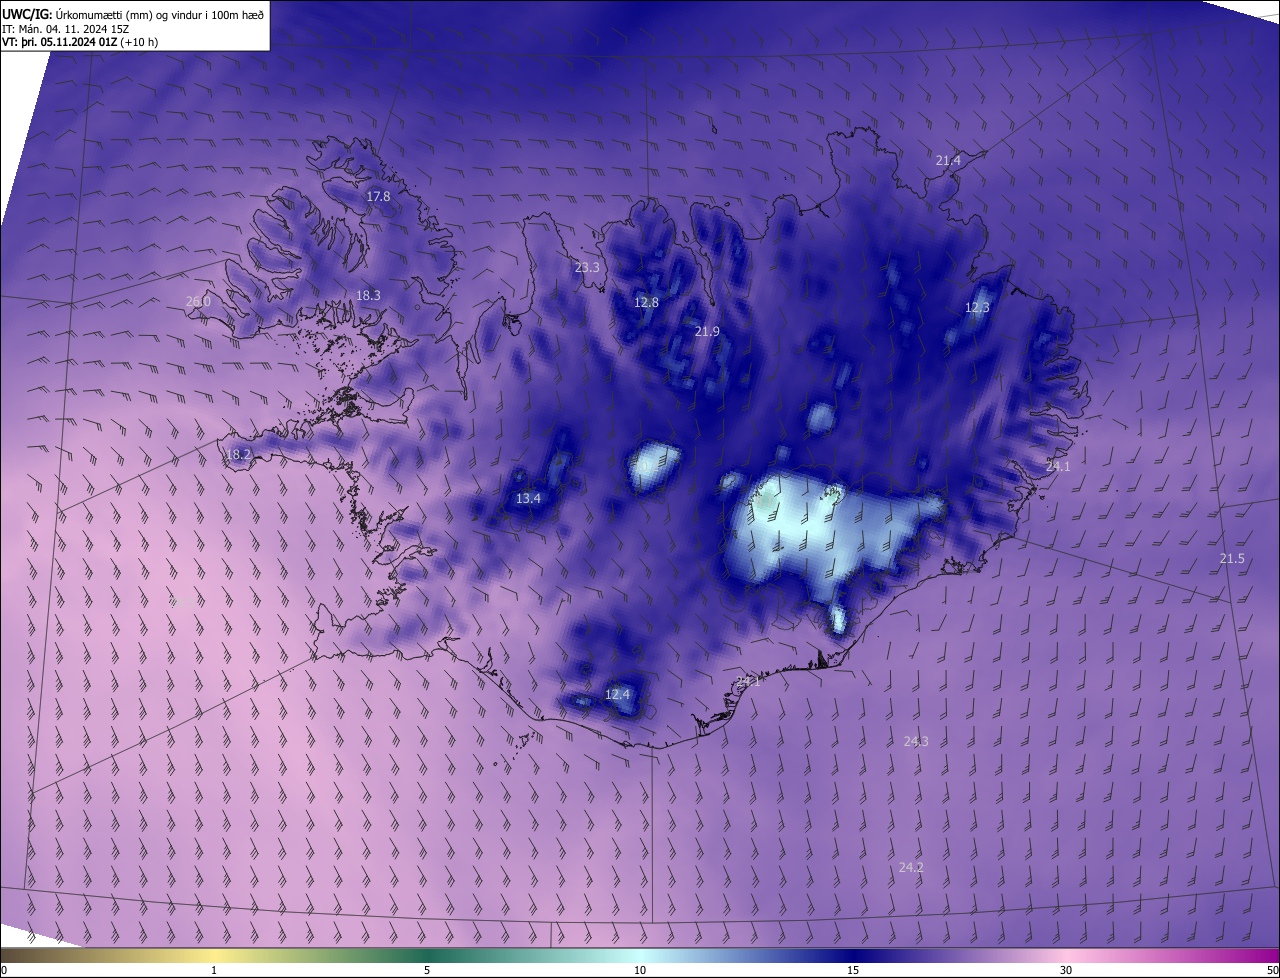Select the 17.8 value over the Westfjords
This screenshot has width=1280, height=978.
click(378, 197)
